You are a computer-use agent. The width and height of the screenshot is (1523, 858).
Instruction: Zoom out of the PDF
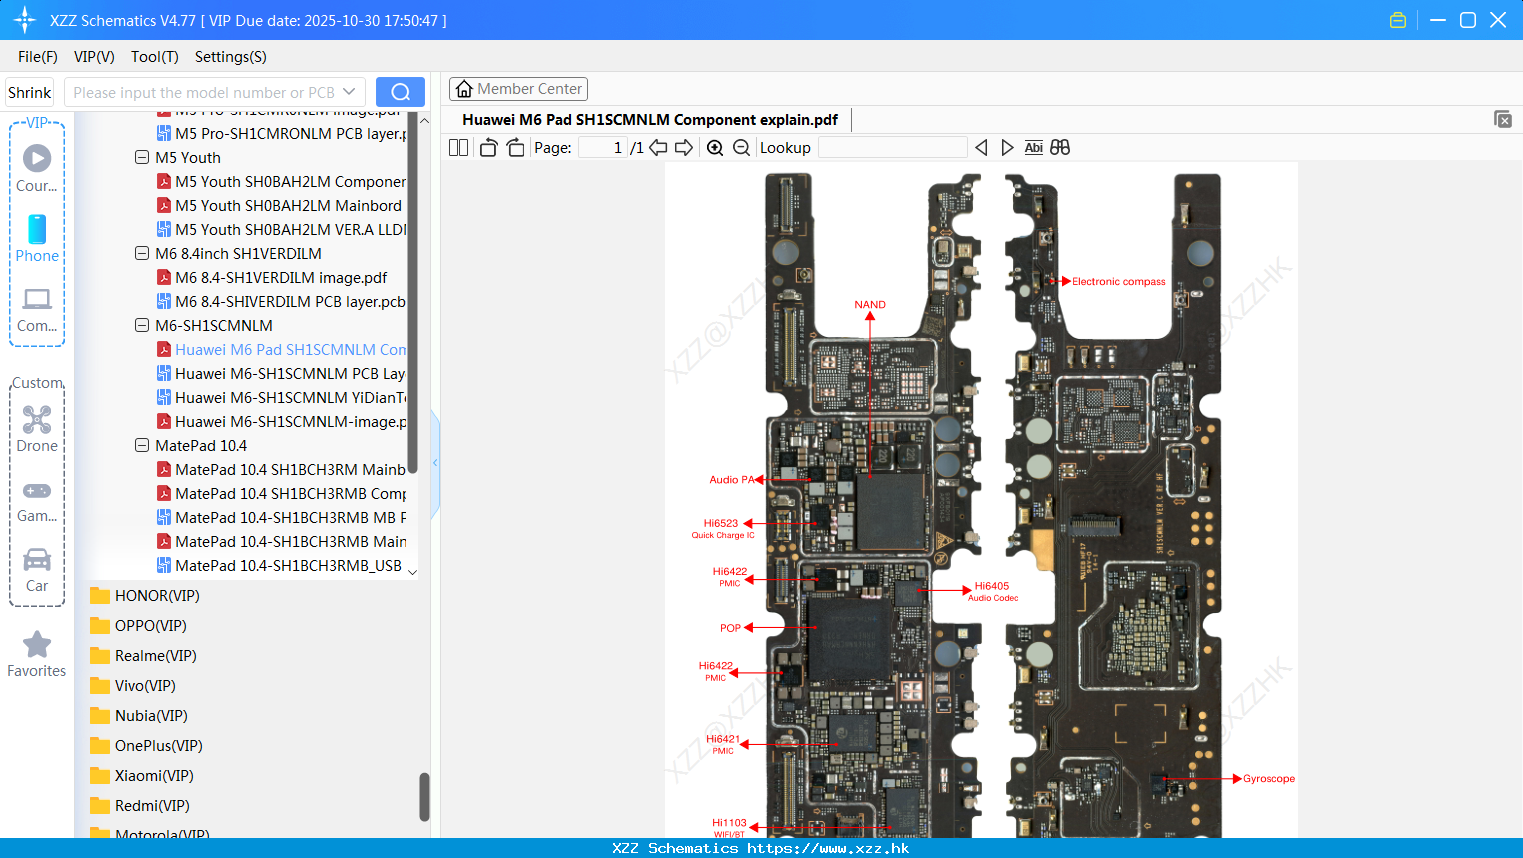741,148
